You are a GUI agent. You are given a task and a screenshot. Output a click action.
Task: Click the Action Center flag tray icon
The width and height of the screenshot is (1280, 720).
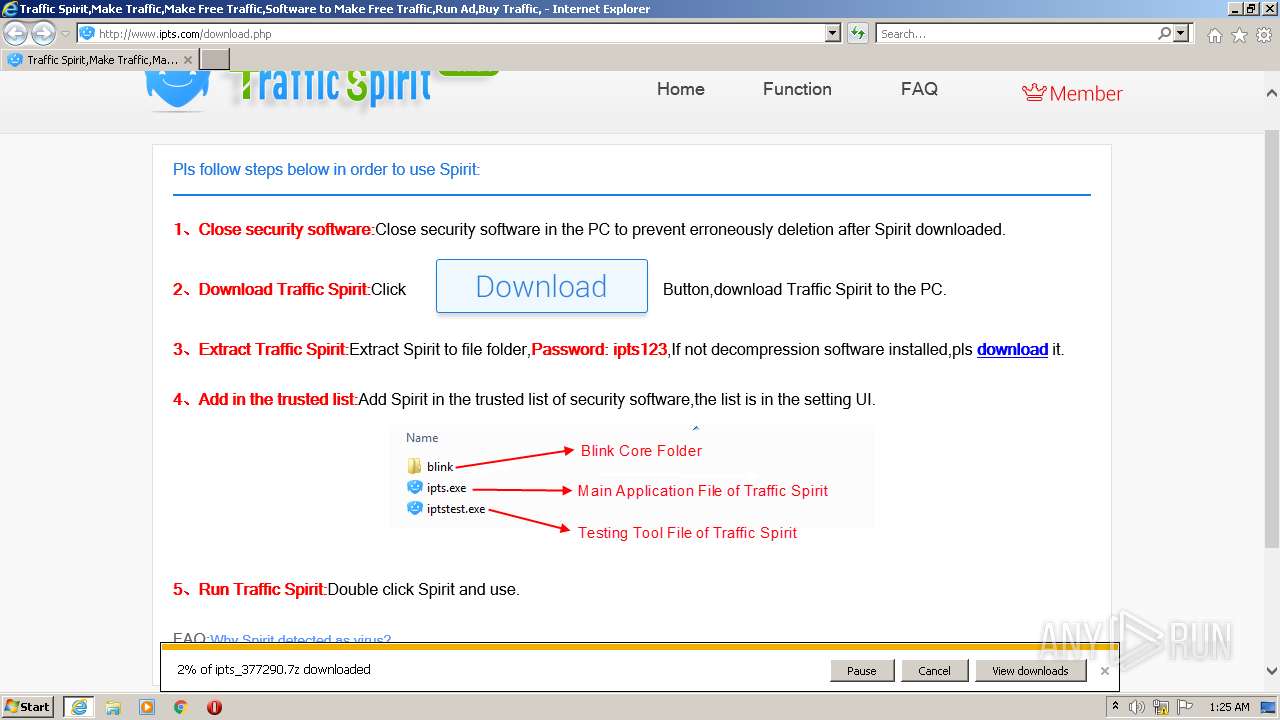[1184, 707]
